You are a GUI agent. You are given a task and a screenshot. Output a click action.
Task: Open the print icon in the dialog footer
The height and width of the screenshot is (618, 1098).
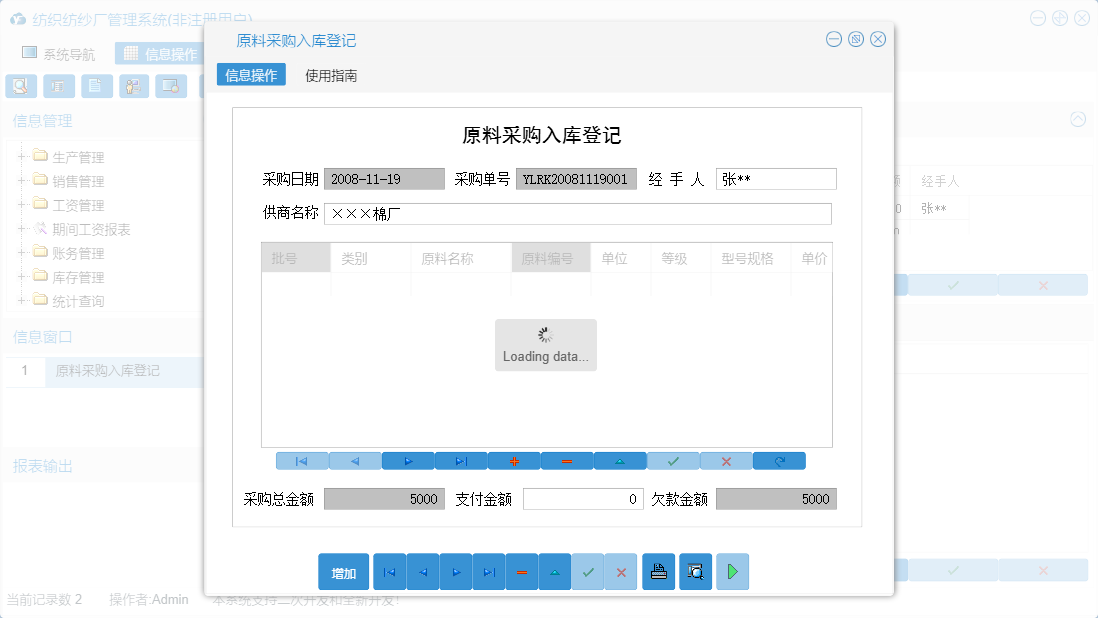click(x=659, y=571)
